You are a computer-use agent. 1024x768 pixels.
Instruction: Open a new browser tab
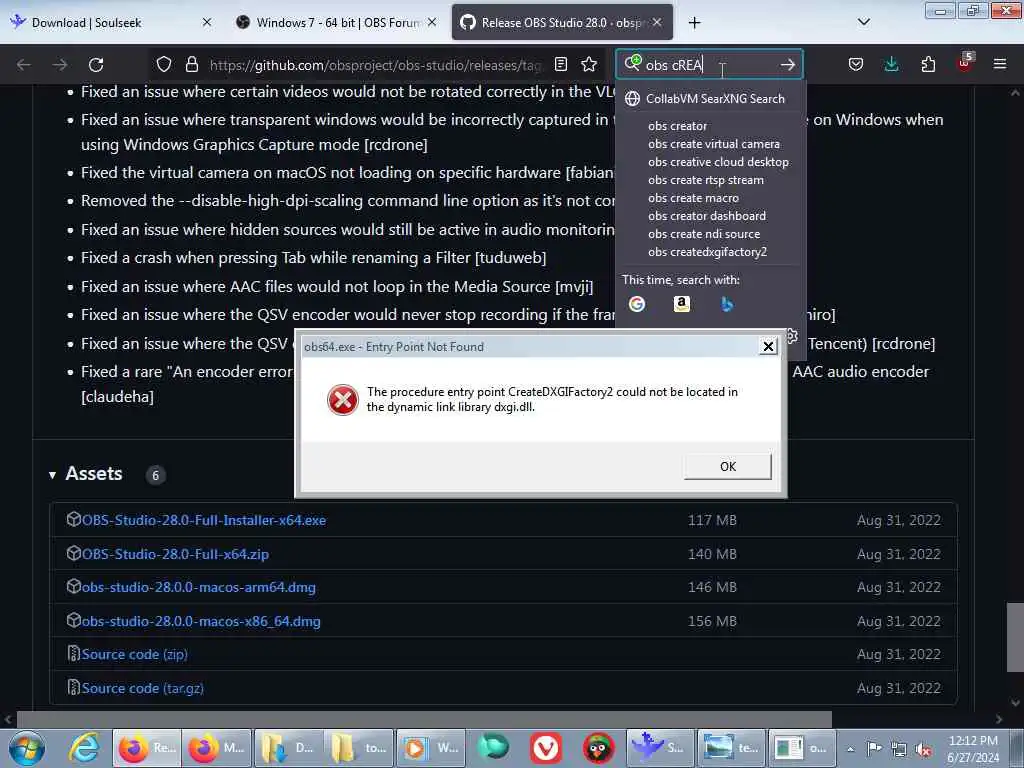tap(694, 23)
